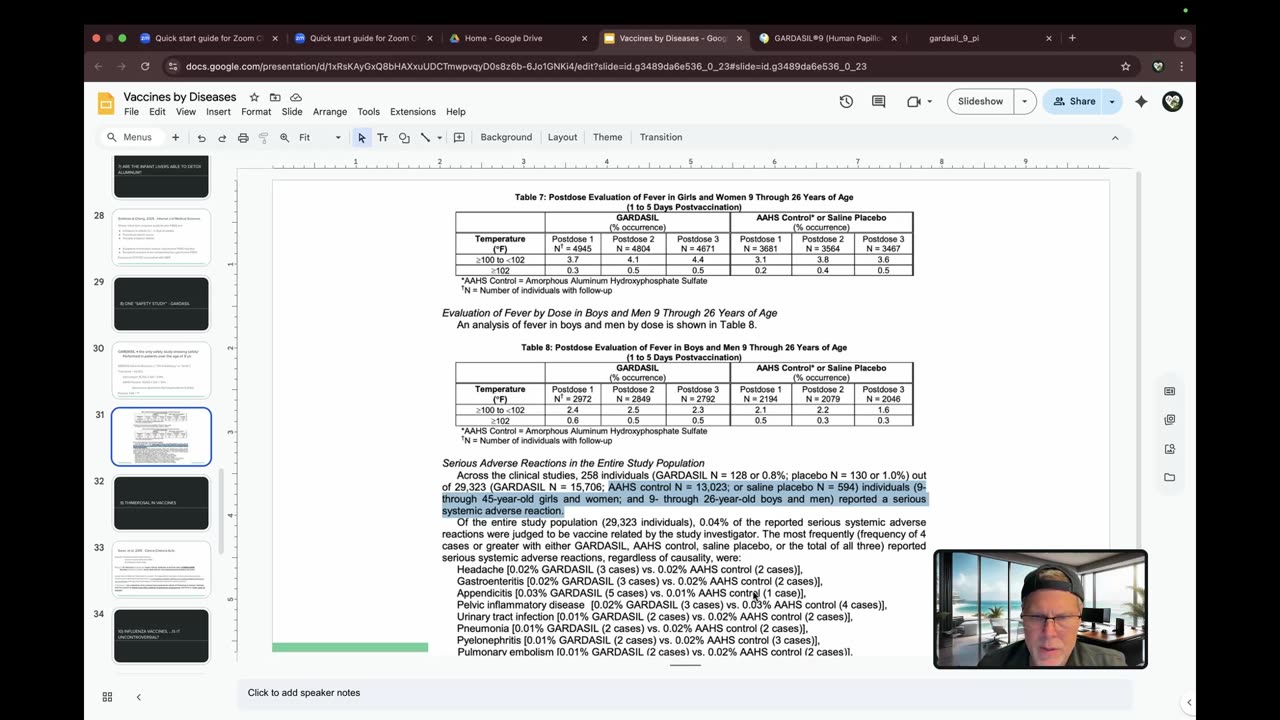Choose the Select cursor tool

point(361,137)
